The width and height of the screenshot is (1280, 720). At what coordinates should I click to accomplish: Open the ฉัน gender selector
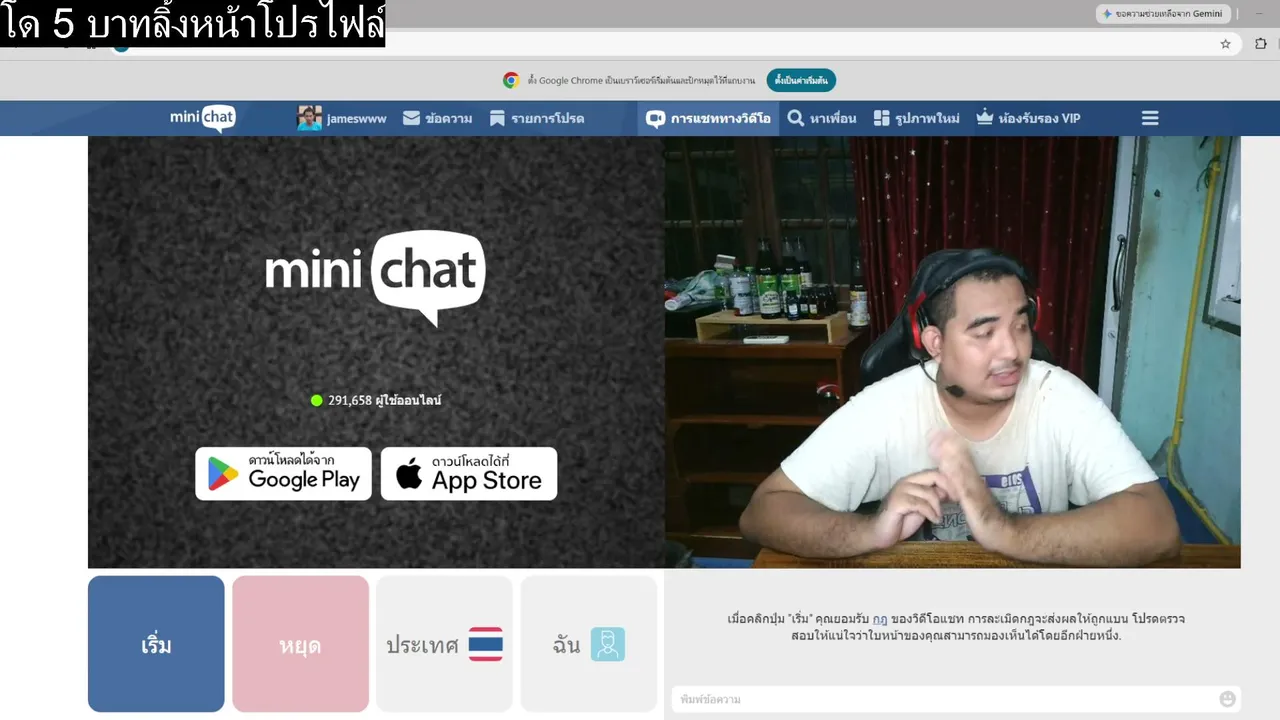pyautogui.click(x=588, y=644)
